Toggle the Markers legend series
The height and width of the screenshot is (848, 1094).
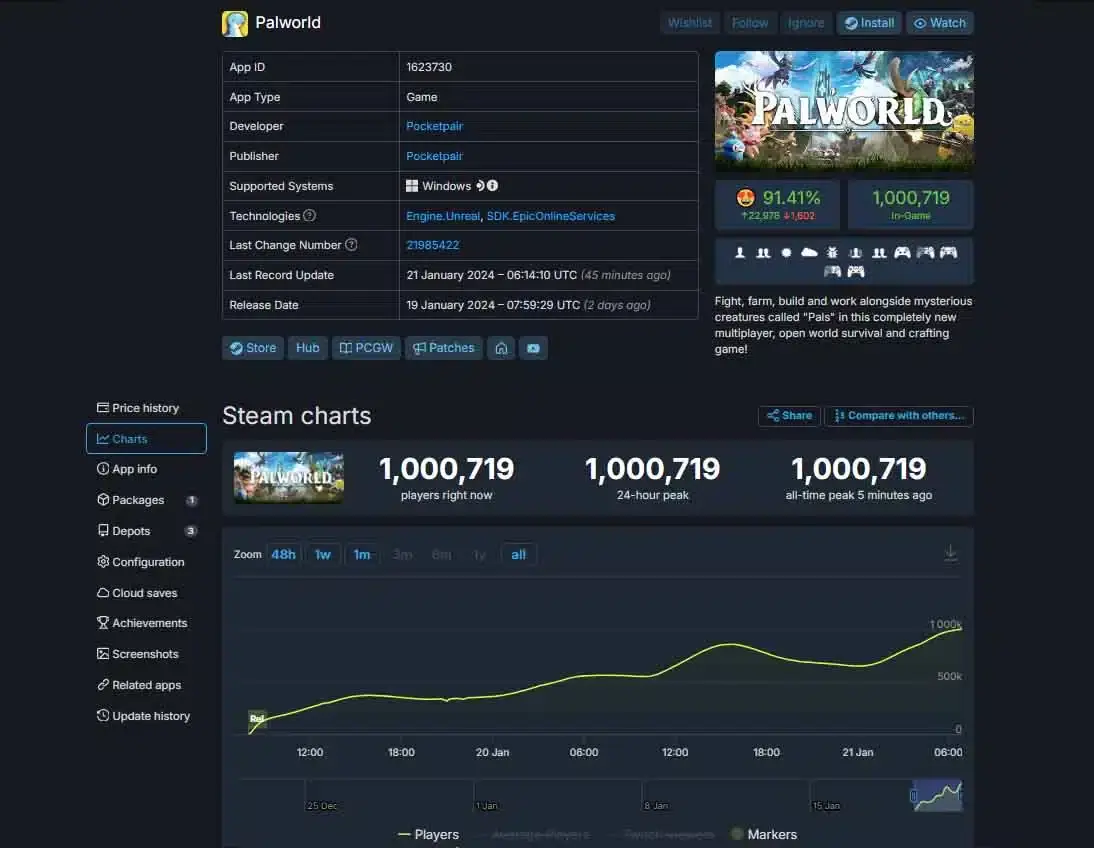pos(764,834)
